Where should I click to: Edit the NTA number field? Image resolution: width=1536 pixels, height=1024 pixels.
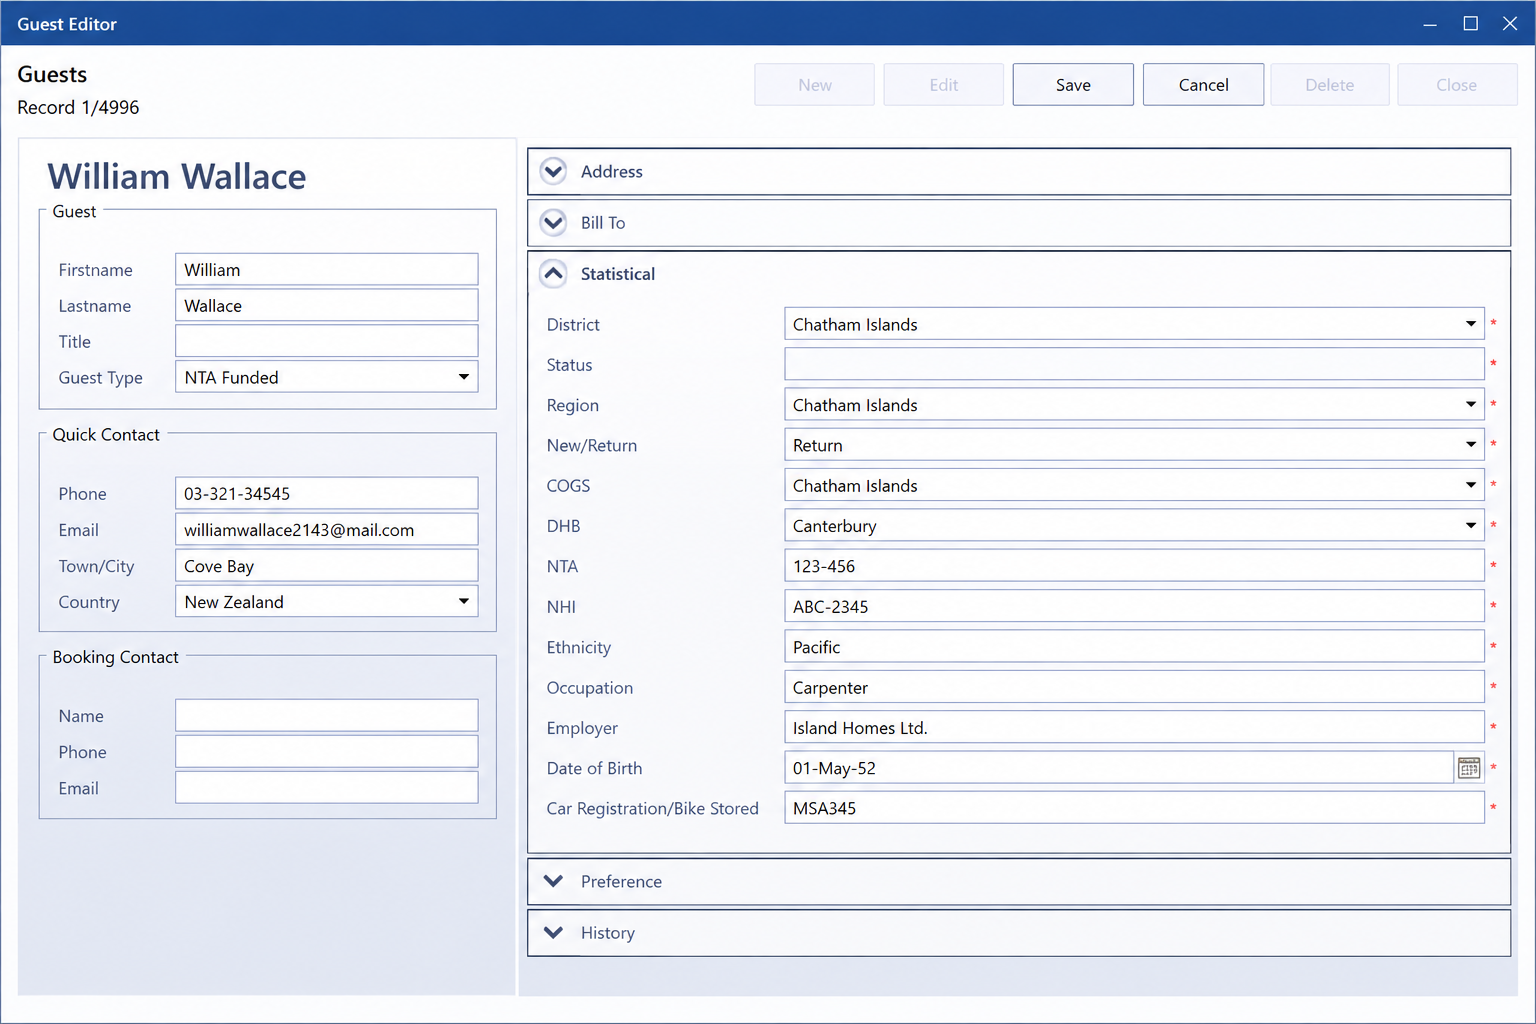pos(1134,566)
